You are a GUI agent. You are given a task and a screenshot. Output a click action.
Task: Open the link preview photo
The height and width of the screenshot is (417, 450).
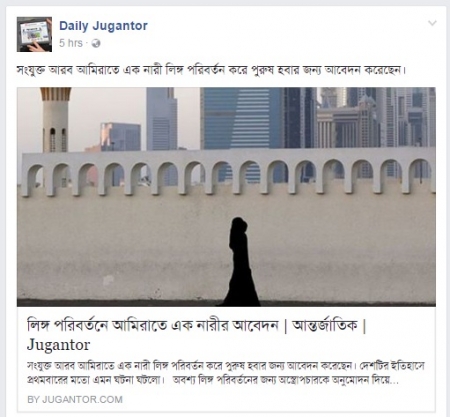226,197
